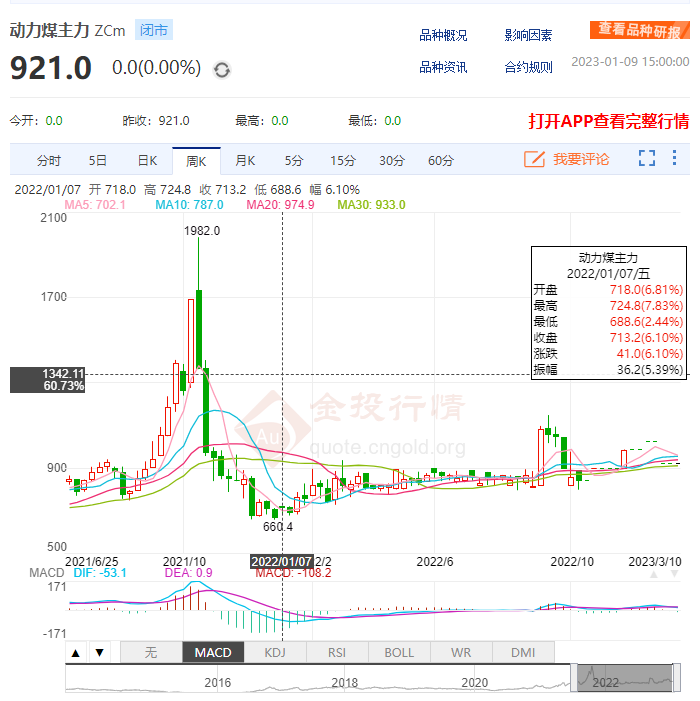The width and height of the screenshot is (700, 701).
Task: Click the 1982.0 peak price label
Action: [202, 231]
